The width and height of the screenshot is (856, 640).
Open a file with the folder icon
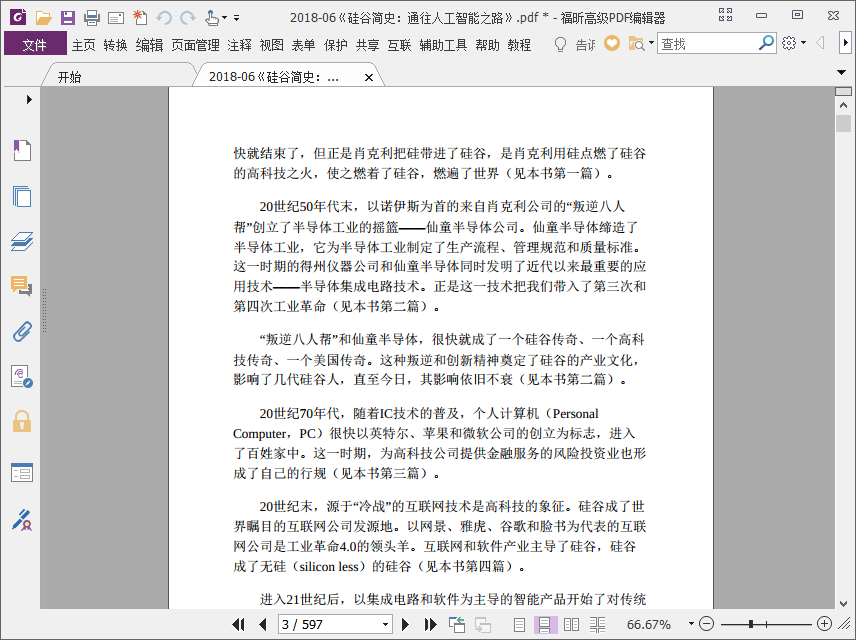point(43,17)
